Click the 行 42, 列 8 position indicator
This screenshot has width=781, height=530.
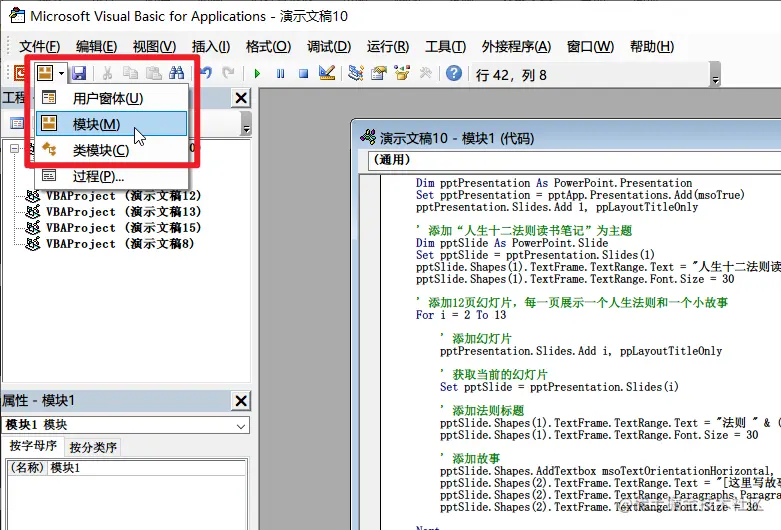(x=511, y=75)
